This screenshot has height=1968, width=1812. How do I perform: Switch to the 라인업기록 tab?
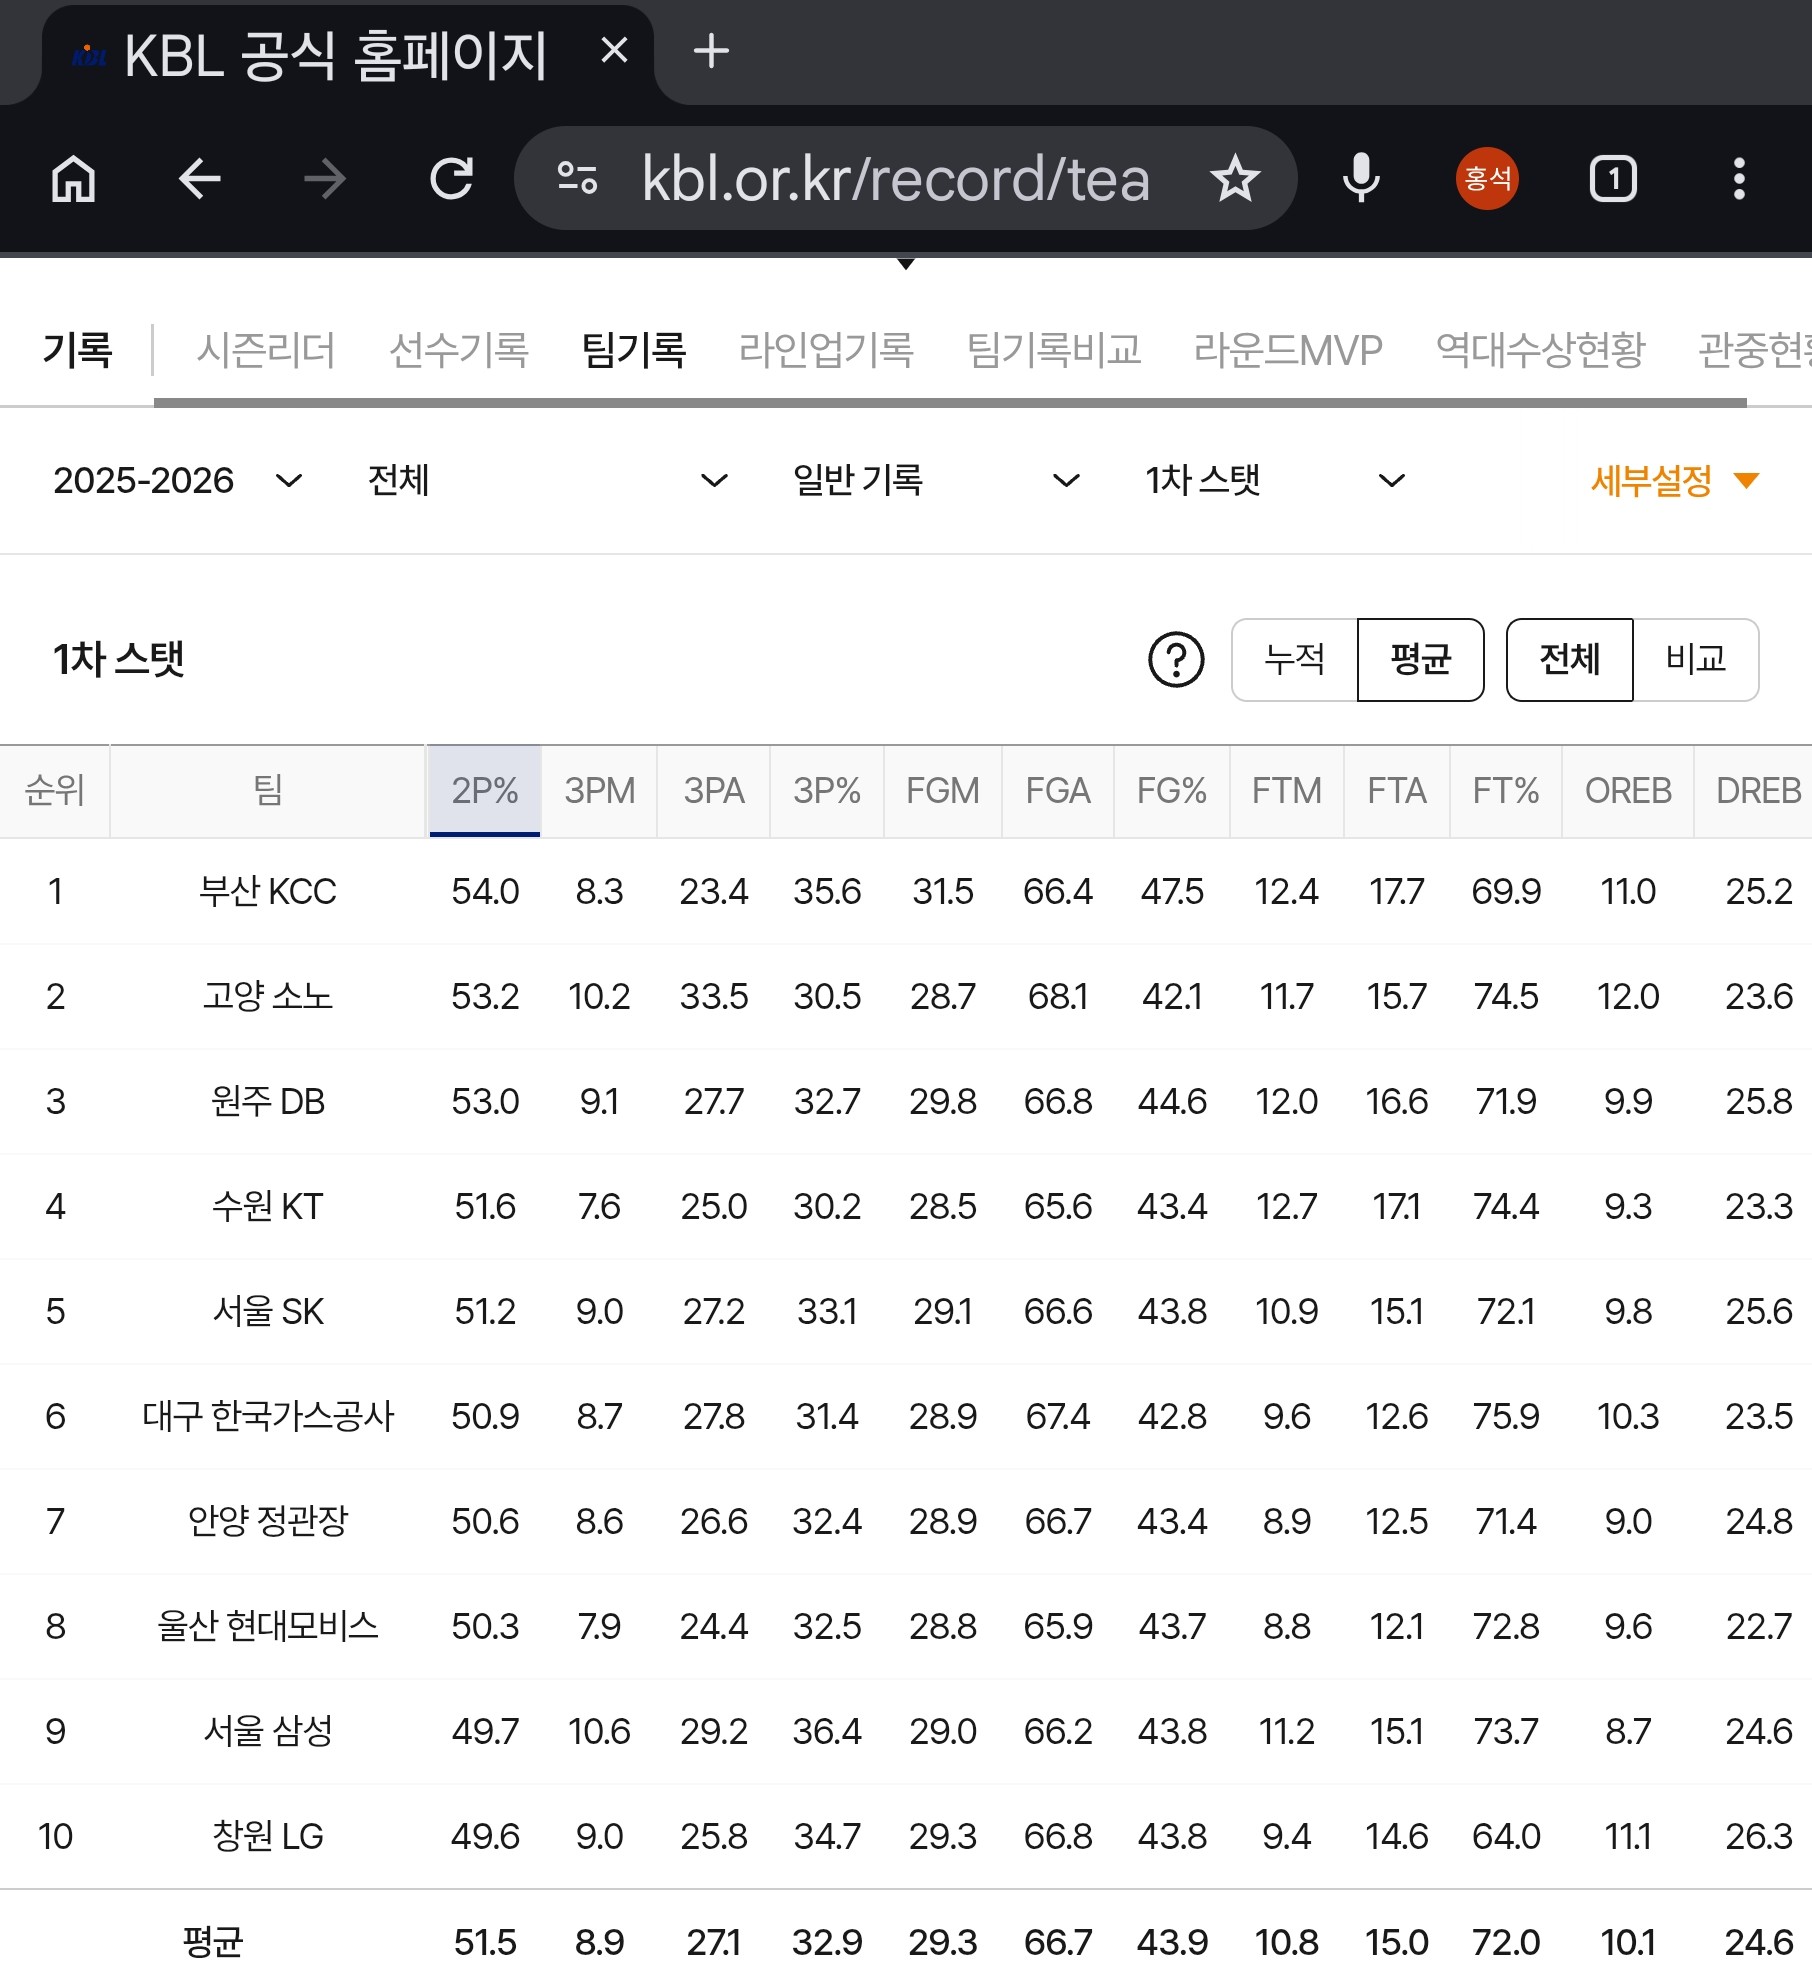click(x=826, y=350)
